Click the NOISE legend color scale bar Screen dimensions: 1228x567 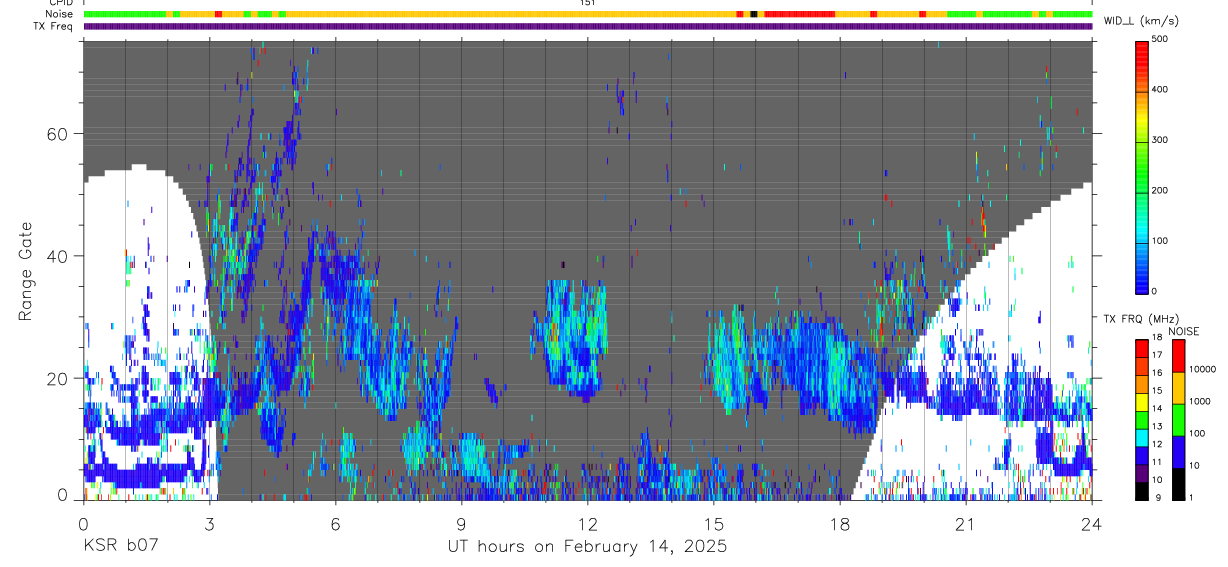click(1179, 419)
